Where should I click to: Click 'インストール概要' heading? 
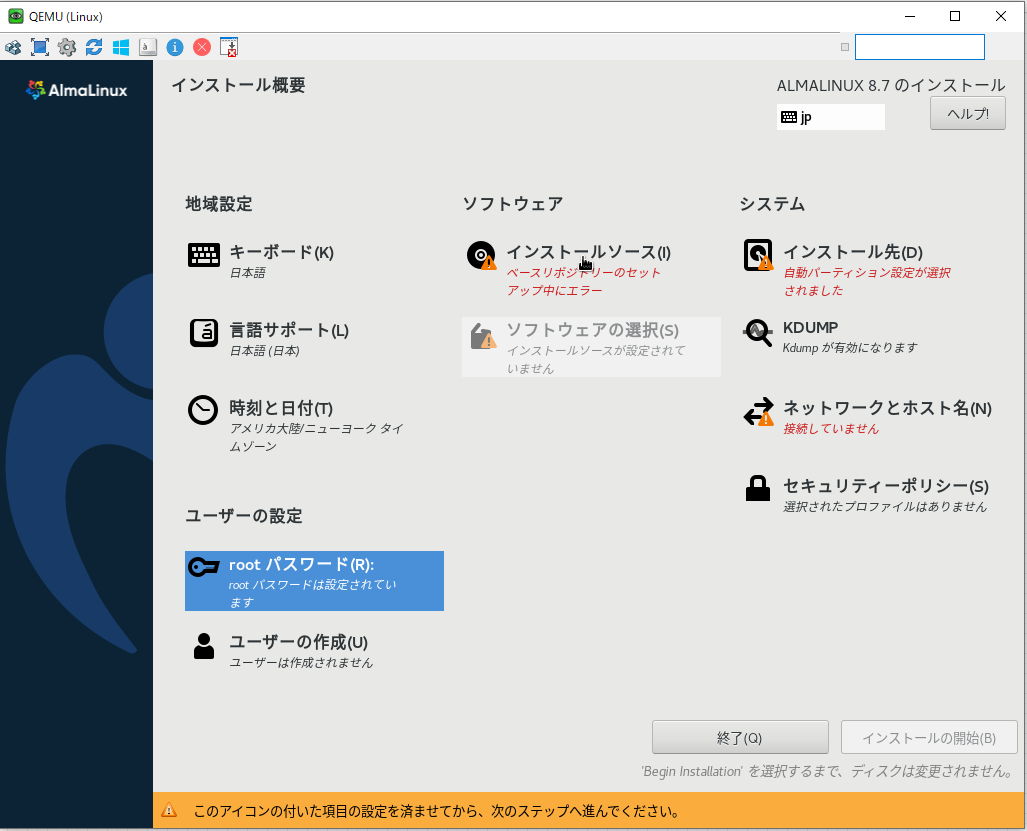click(238, 85)
